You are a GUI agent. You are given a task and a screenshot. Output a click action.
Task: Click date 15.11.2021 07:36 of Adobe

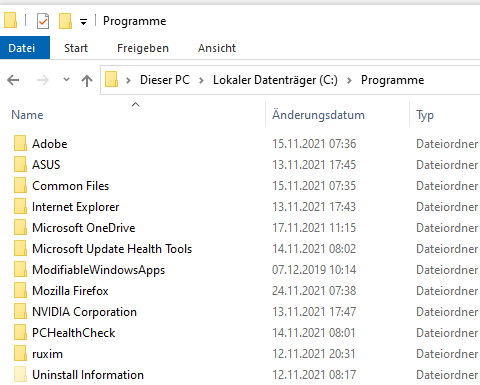click(314, 144)
